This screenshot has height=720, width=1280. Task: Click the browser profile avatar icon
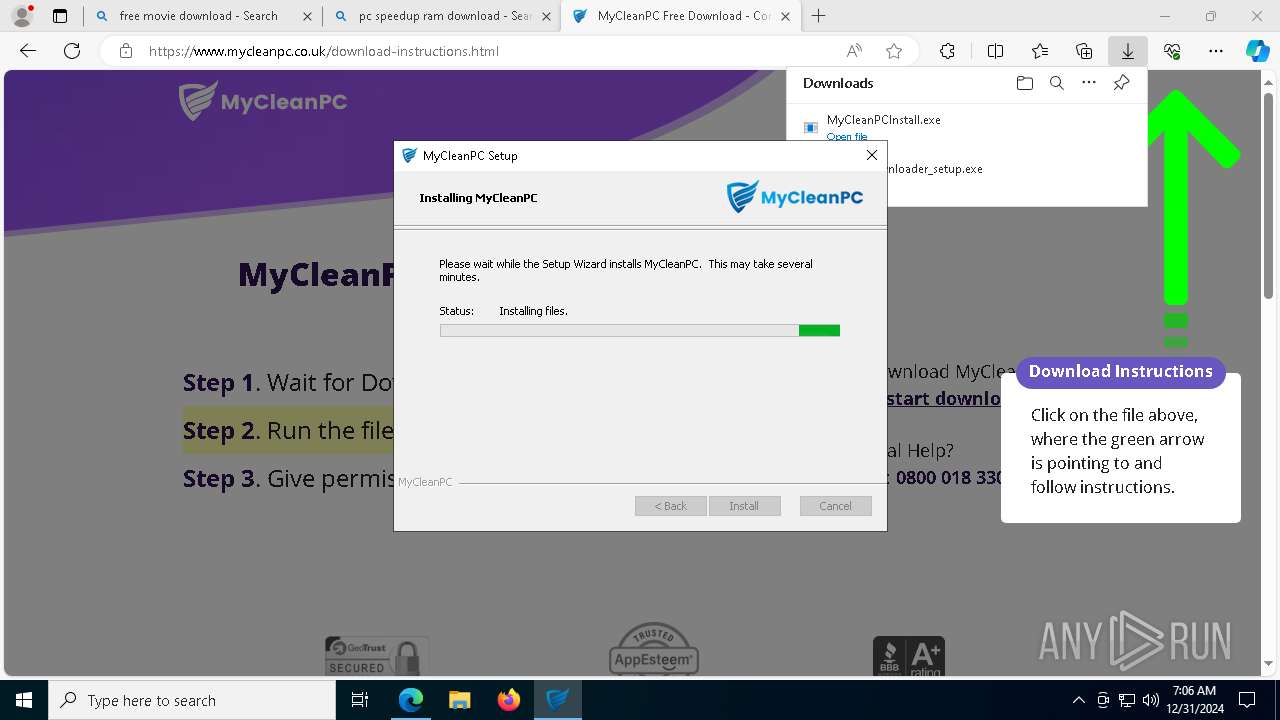coord(22,16)
